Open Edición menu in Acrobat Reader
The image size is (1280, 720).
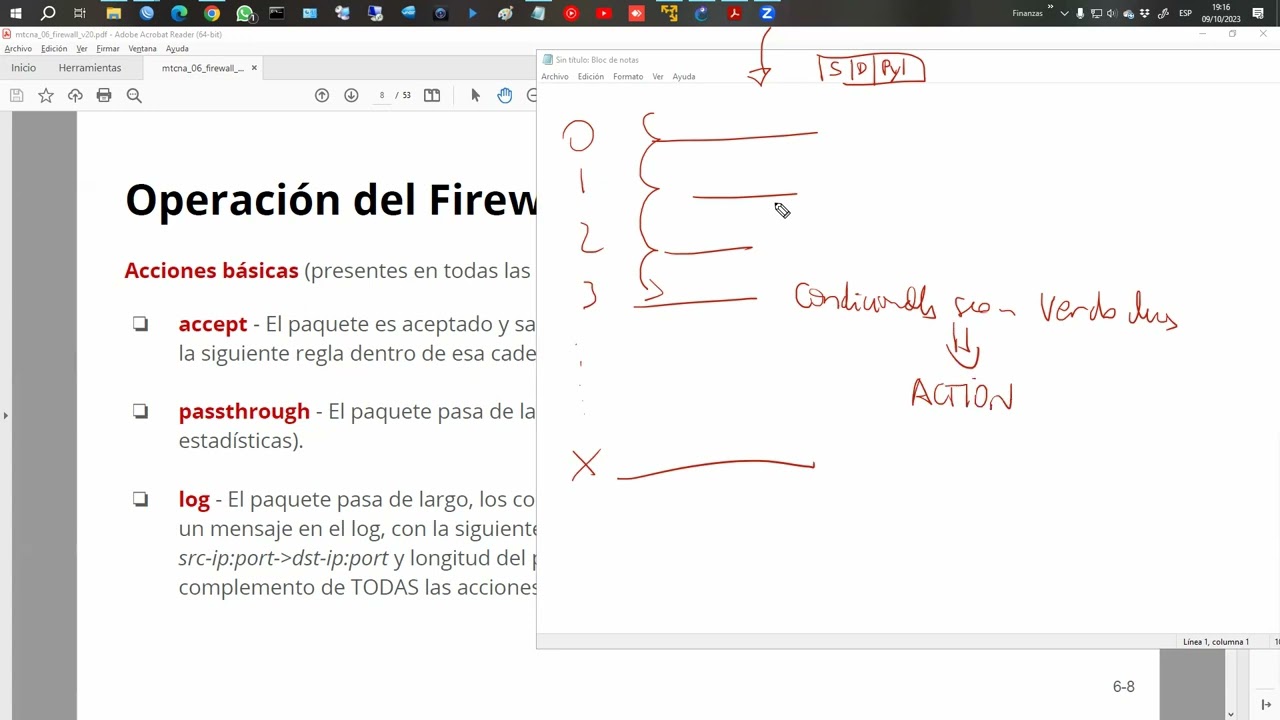tap(54, 48)
